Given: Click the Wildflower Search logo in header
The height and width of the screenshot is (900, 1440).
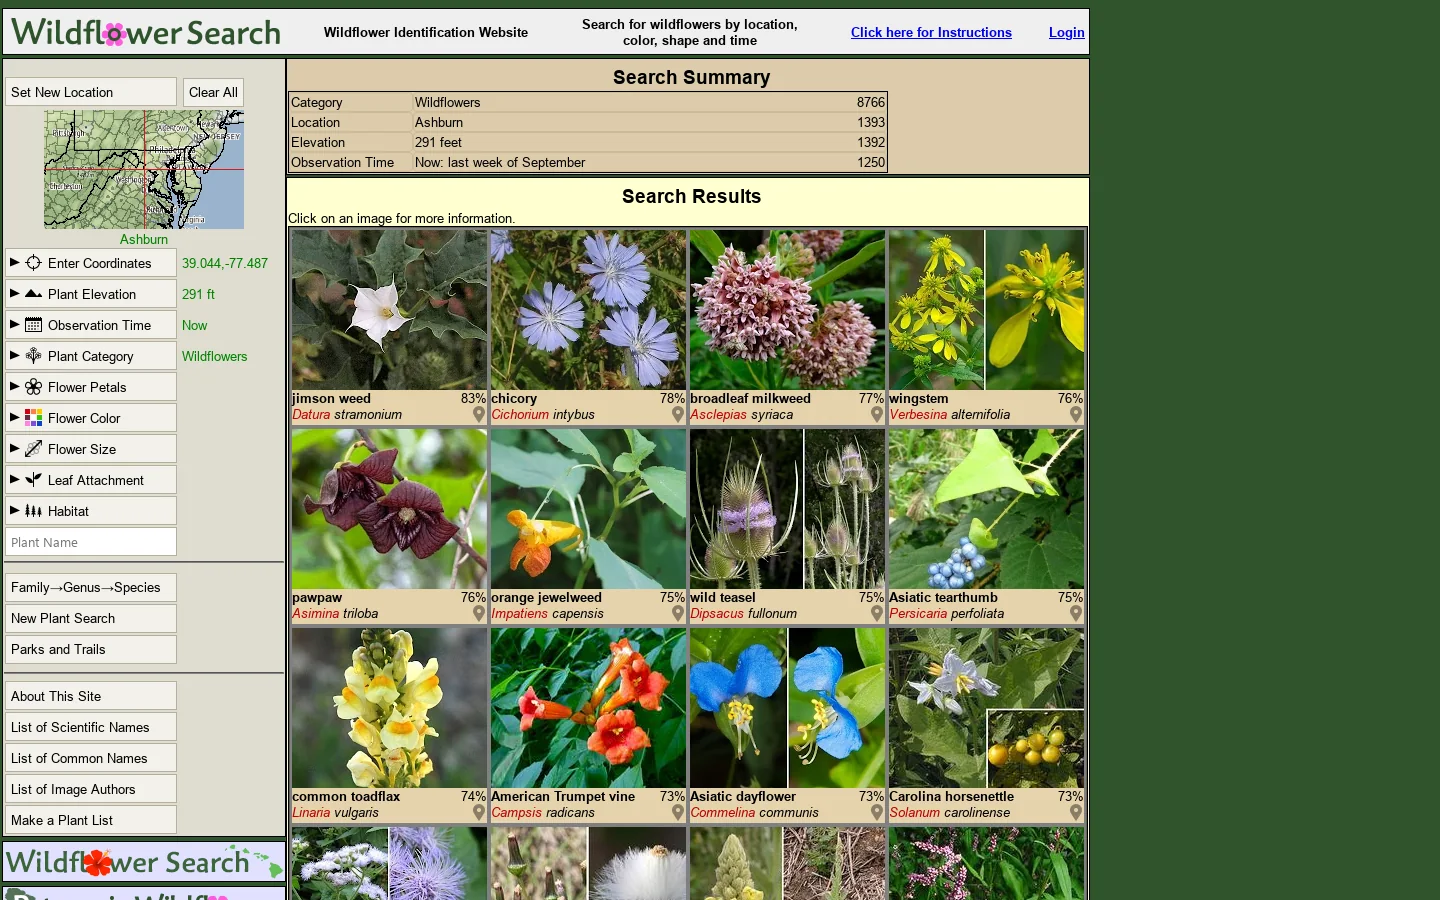Looking at the screenshot, I should [x=146, y=33].
